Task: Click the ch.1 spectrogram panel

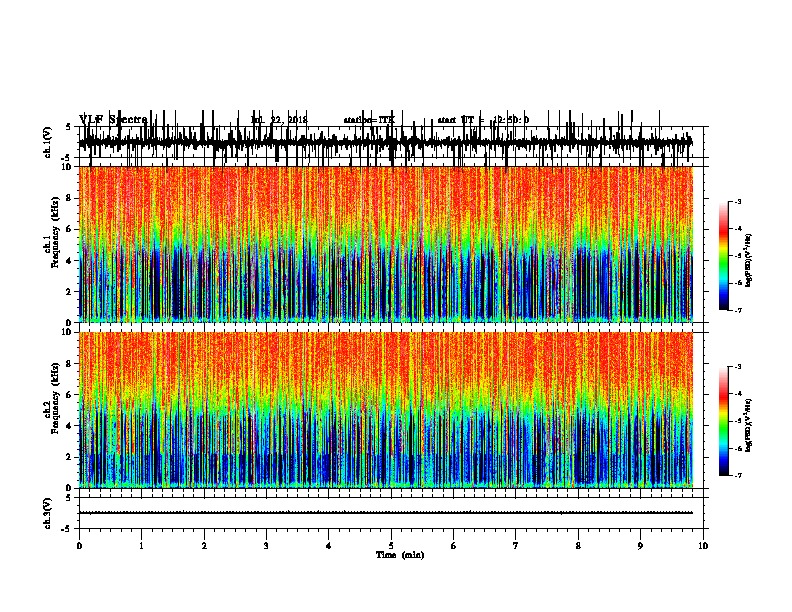Action: point(386,244)
